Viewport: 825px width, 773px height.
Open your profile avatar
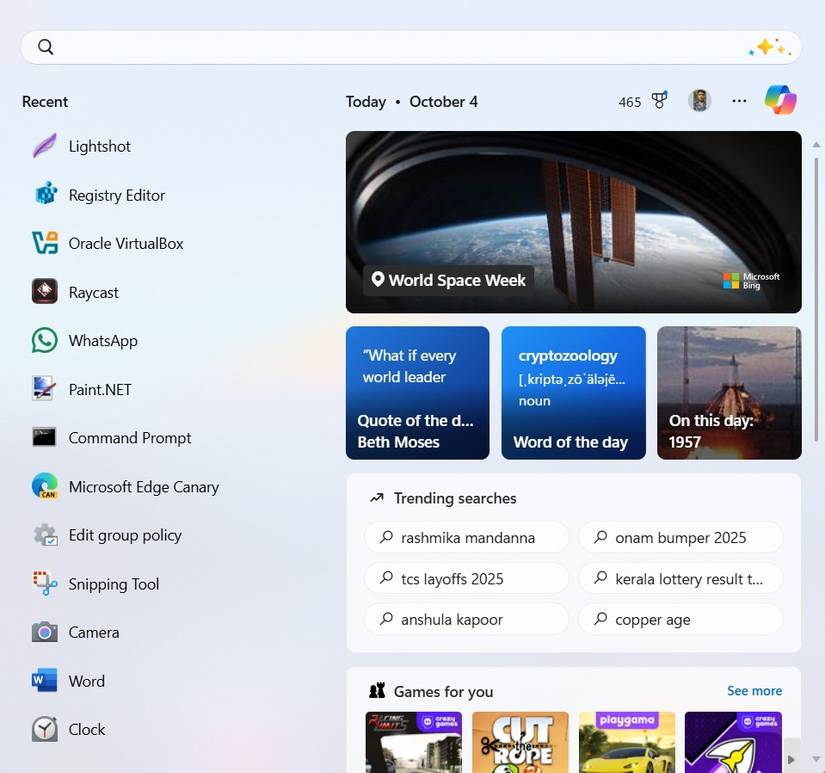coord(699,100)
